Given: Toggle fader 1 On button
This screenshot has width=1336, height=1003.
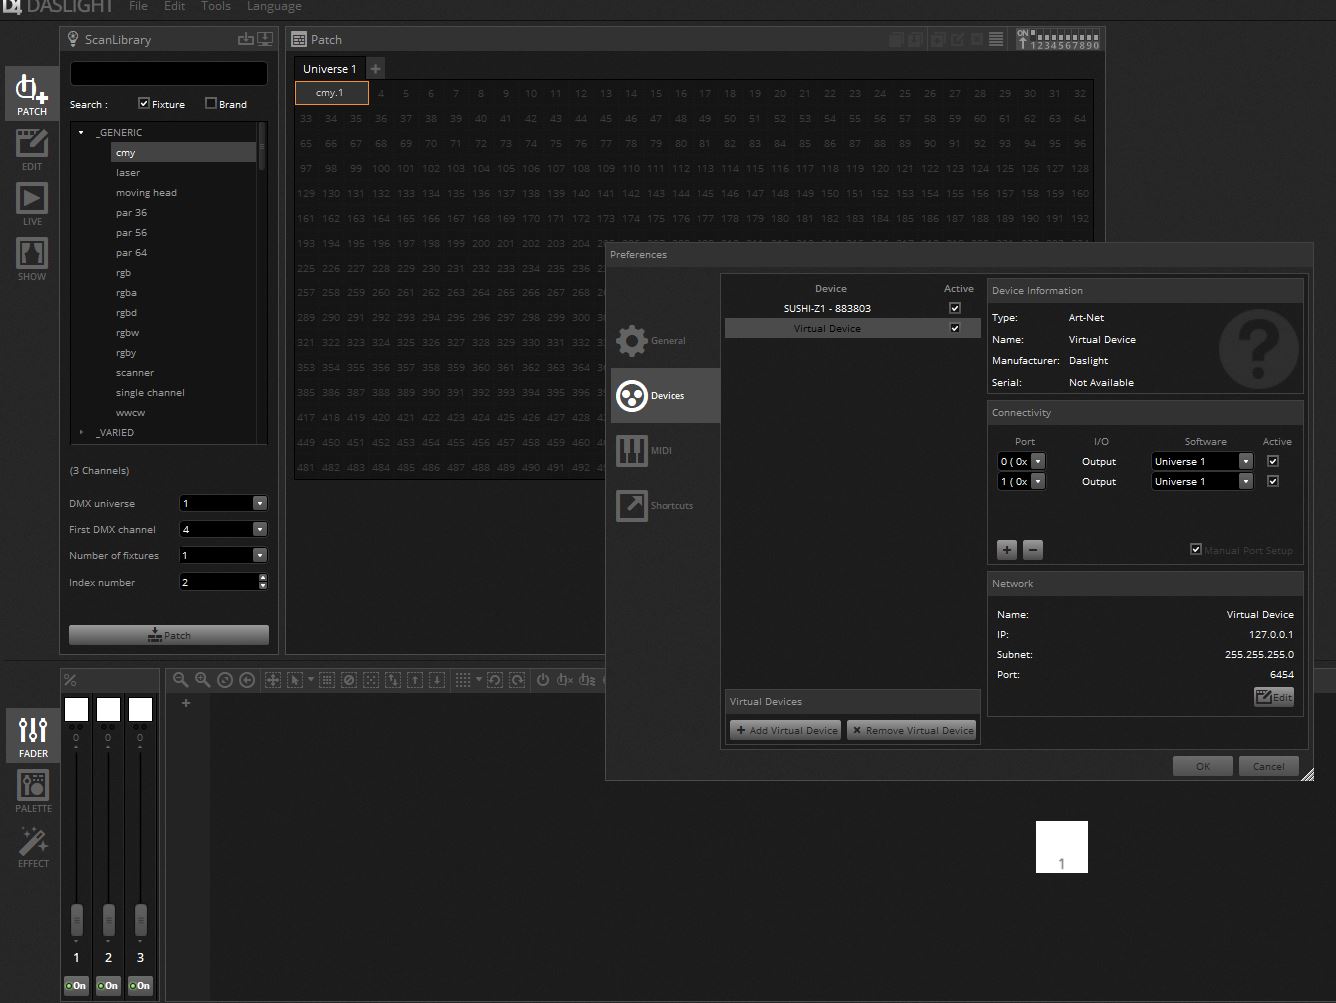Looking at the screenshot, I should (x=76, y=985).
